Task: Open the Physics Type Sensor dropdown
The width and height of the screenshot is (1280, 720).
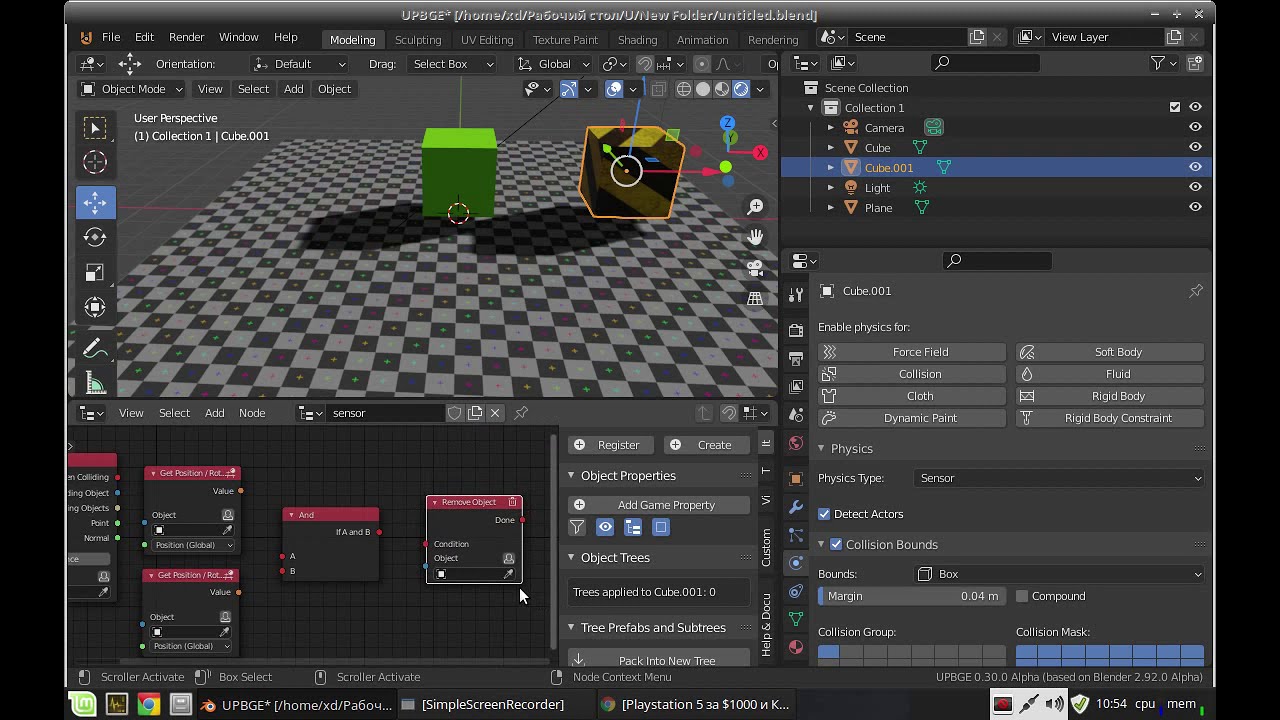Action: click(1059, 478)
